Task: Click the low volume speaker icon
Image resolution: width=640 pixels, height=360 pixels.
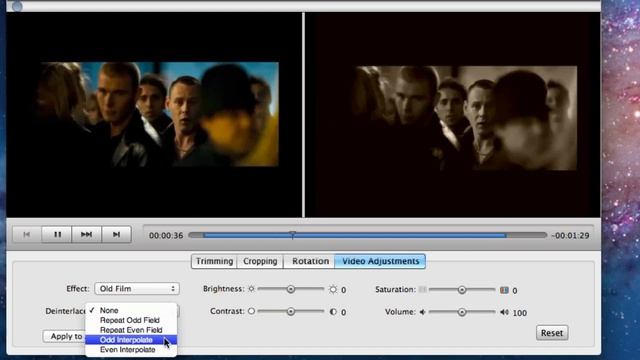Action: (x=422, y=312)
